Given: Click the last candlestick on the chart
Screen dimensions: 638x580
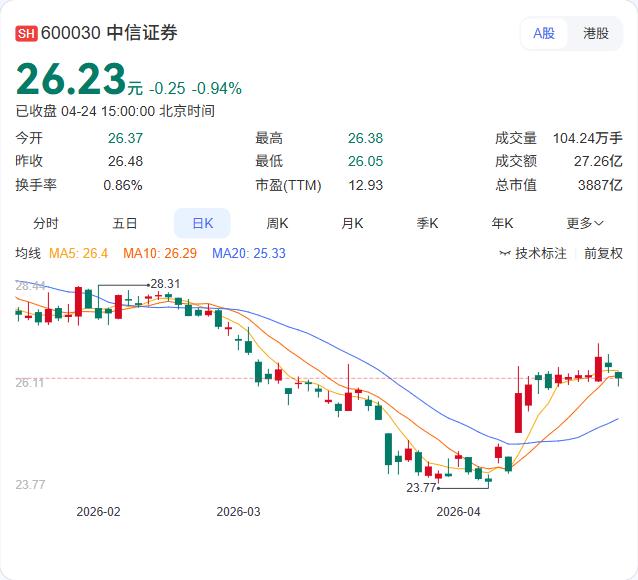Looking at the screenshot, I should point(618,377).
